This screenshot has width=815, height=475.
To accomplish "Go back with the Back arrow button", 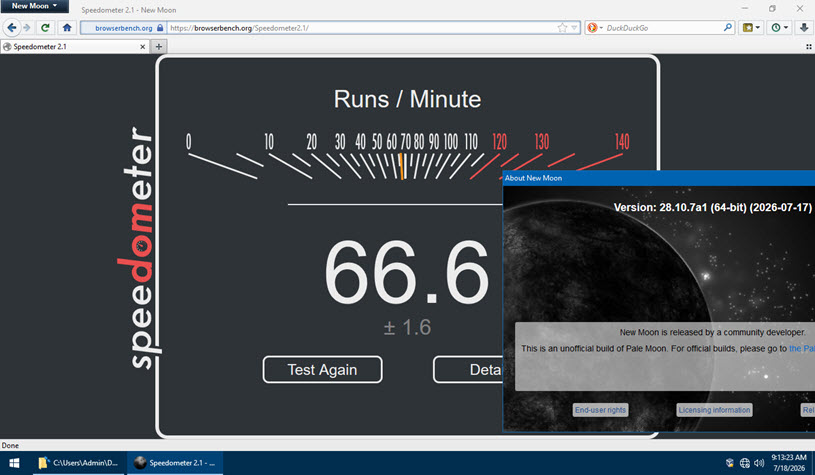I will pos(11,28).
